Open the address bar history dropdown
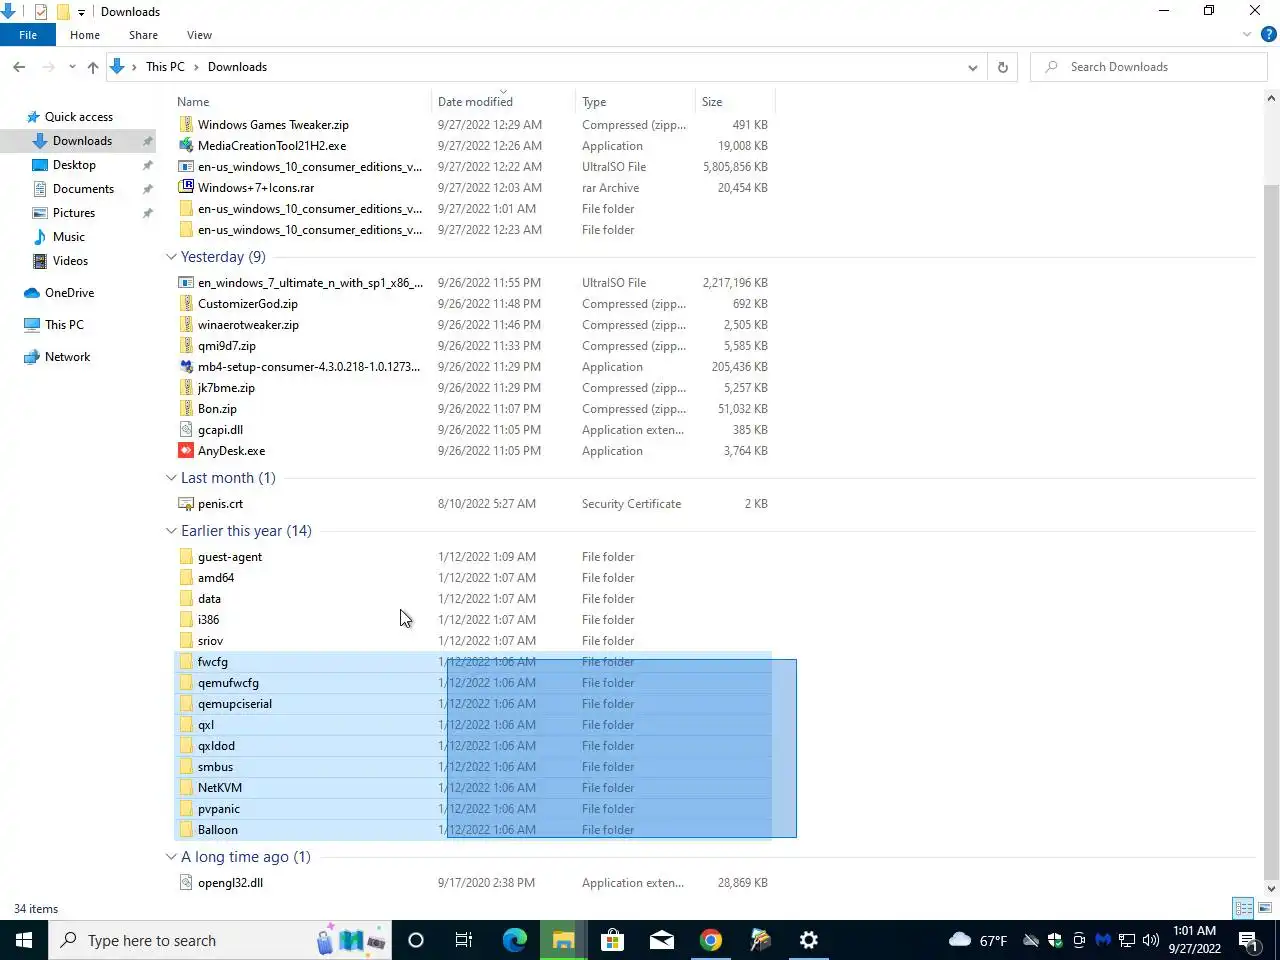 pyautogui.click(x=972, y=67)
